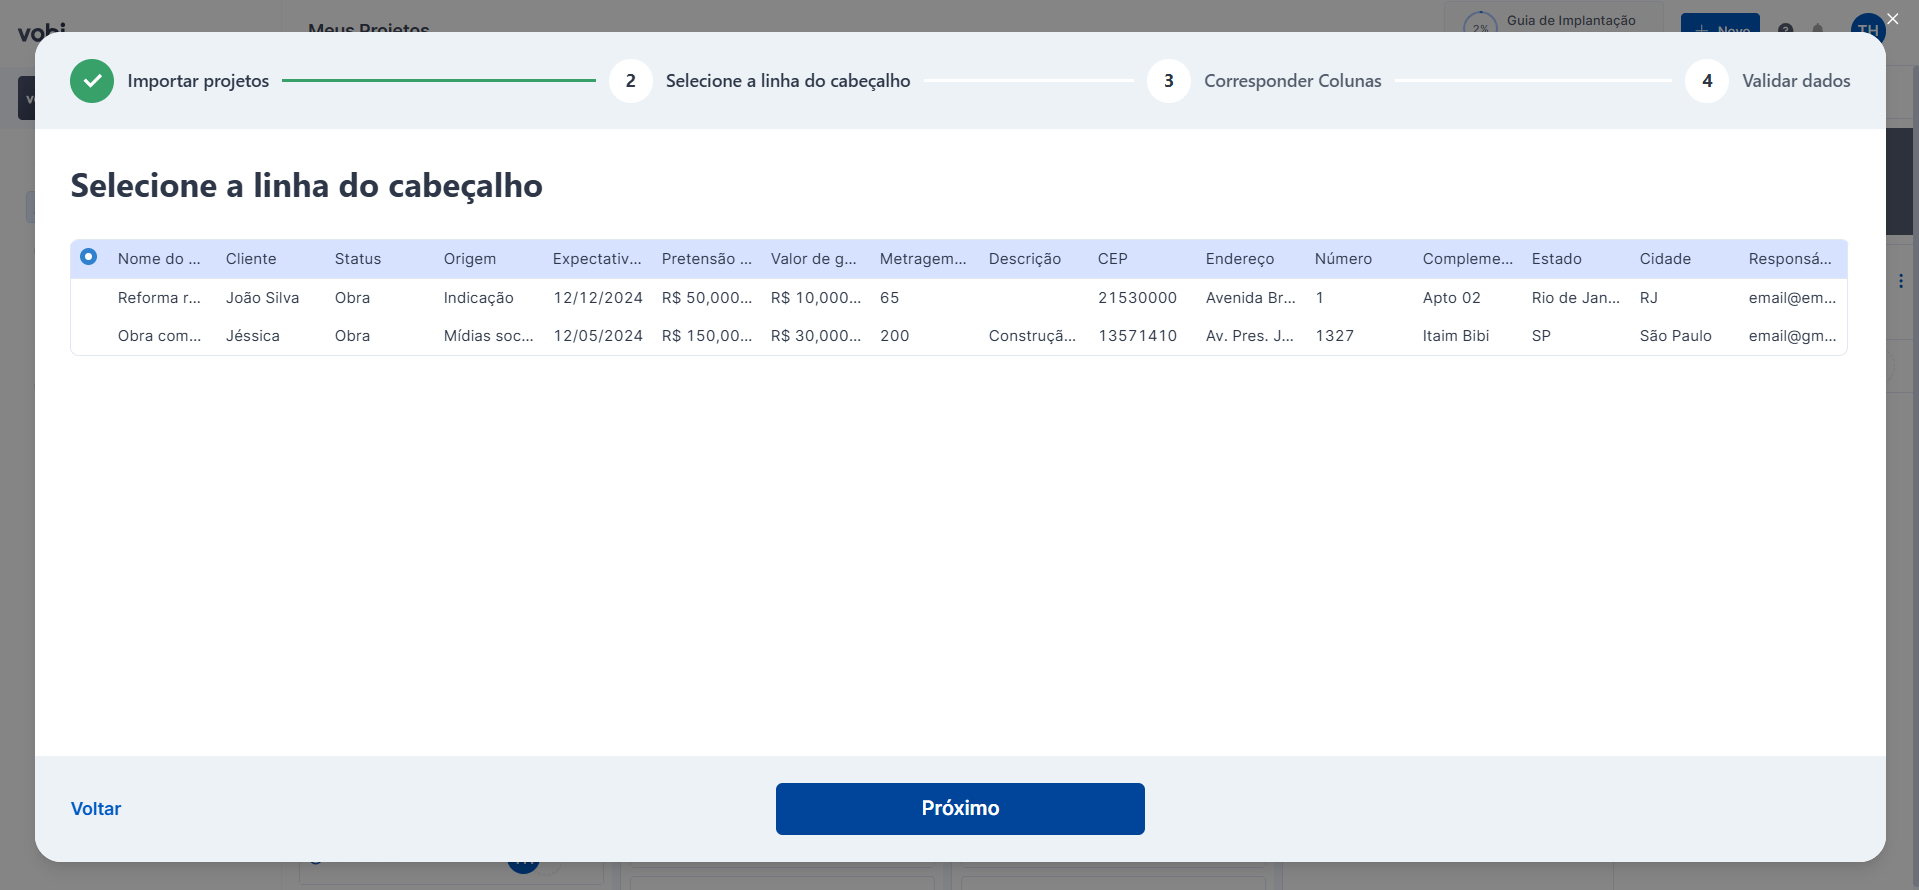Viewport: 1919px width, 890px height.
Task: Select the "Rio de Jan..." cell
Action: pos(1576,298)
